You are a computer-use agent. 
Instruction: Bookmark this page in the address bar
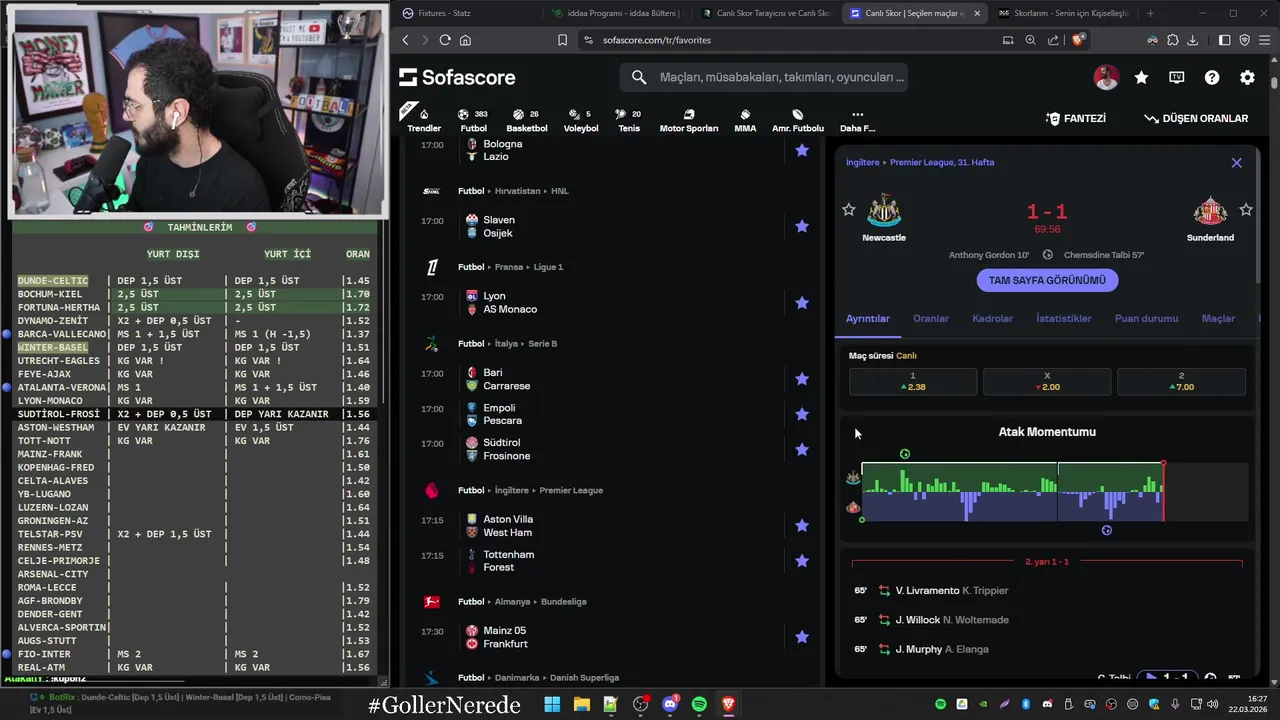(x=562, y=40)
